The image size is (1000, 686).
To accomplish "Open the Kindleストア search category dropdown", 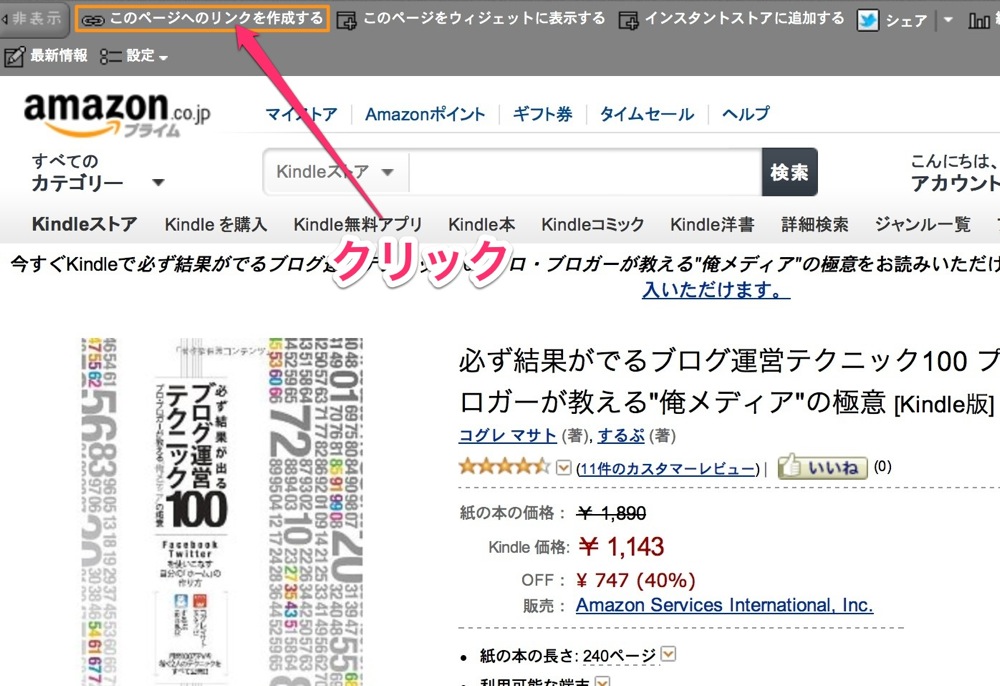I will 335,172.
